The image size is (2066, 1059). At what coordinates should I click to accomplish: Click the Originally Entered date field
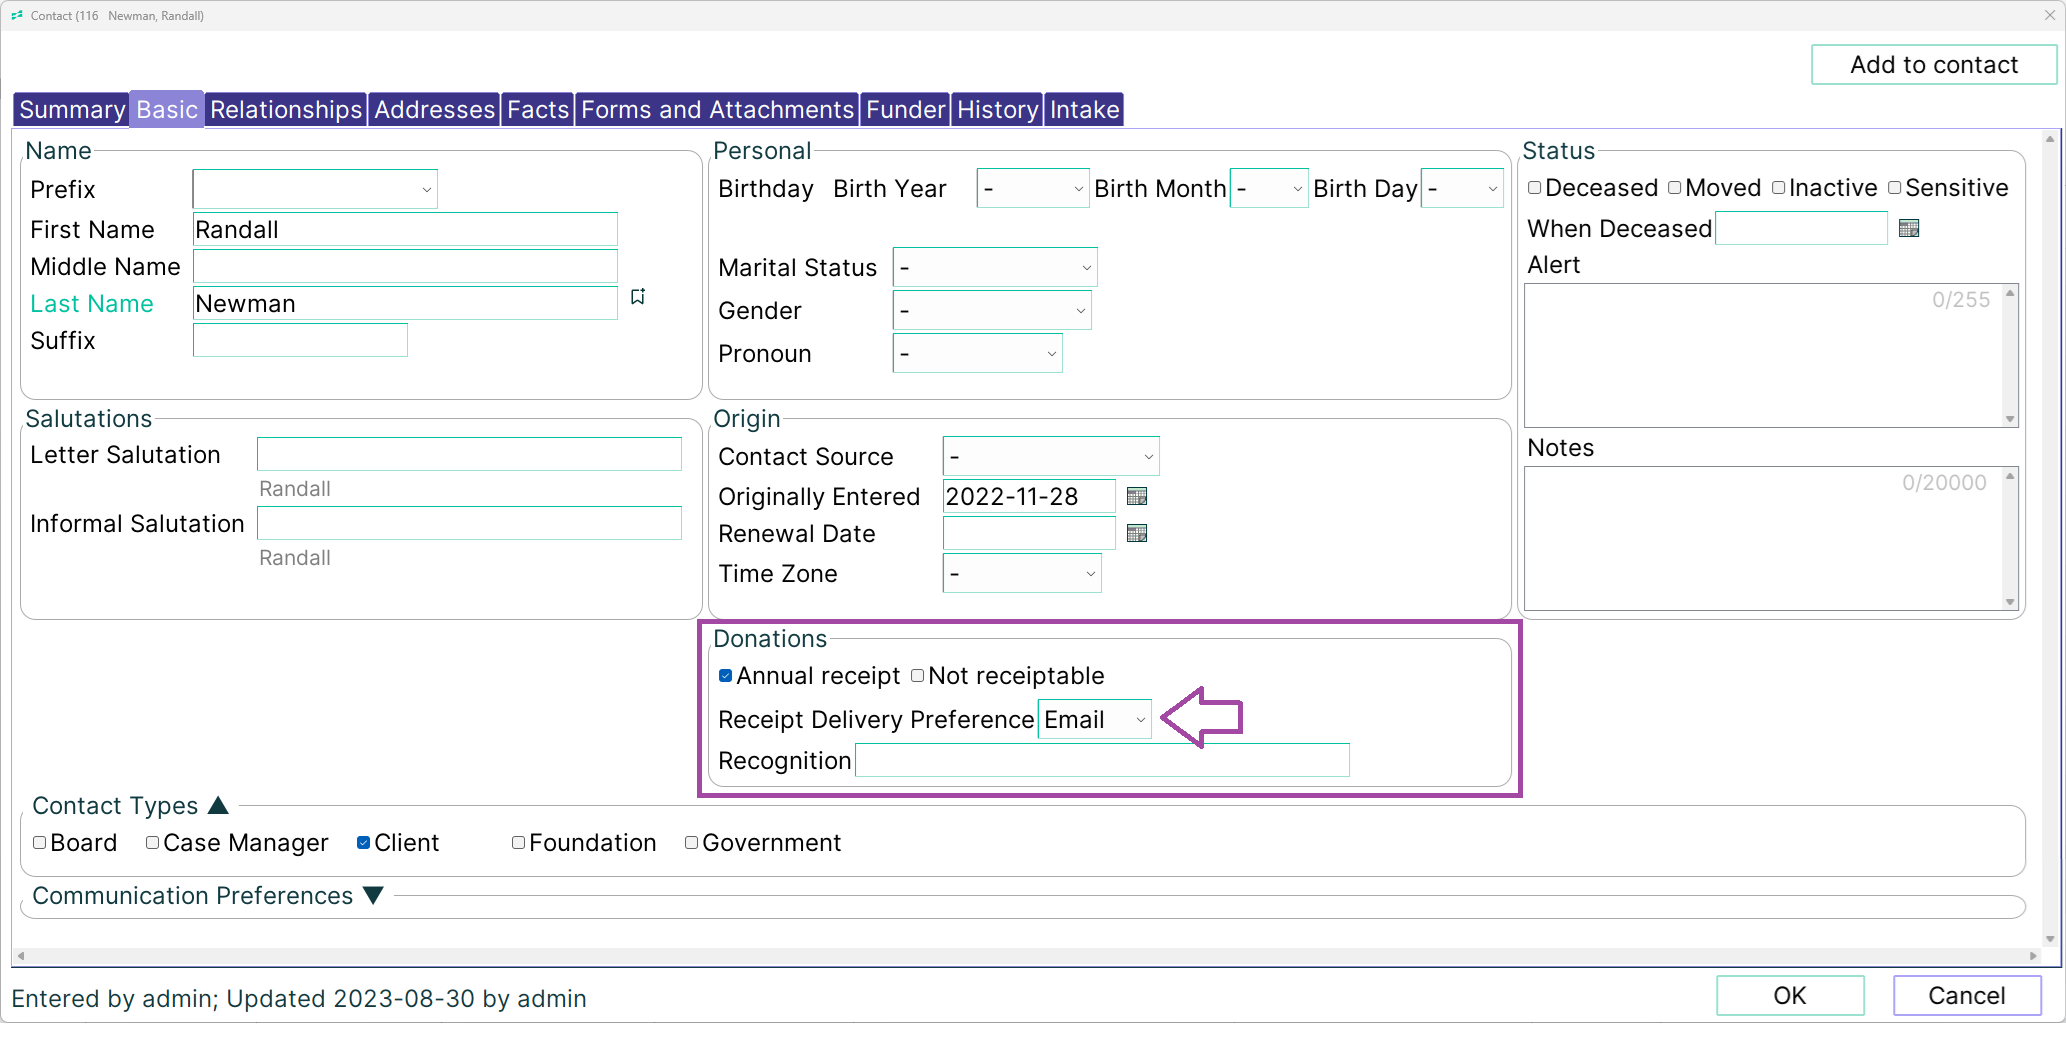[1029, 496]
